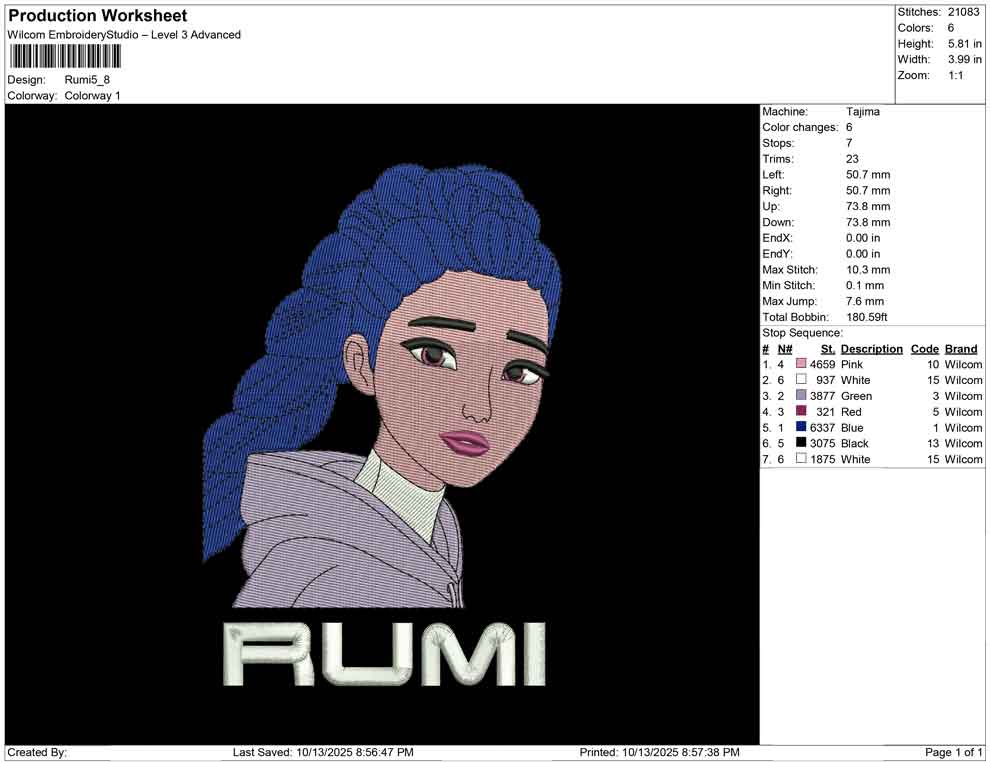Click the Page 1 of 1 footer text
990x762 pixels.
[954, 752]
